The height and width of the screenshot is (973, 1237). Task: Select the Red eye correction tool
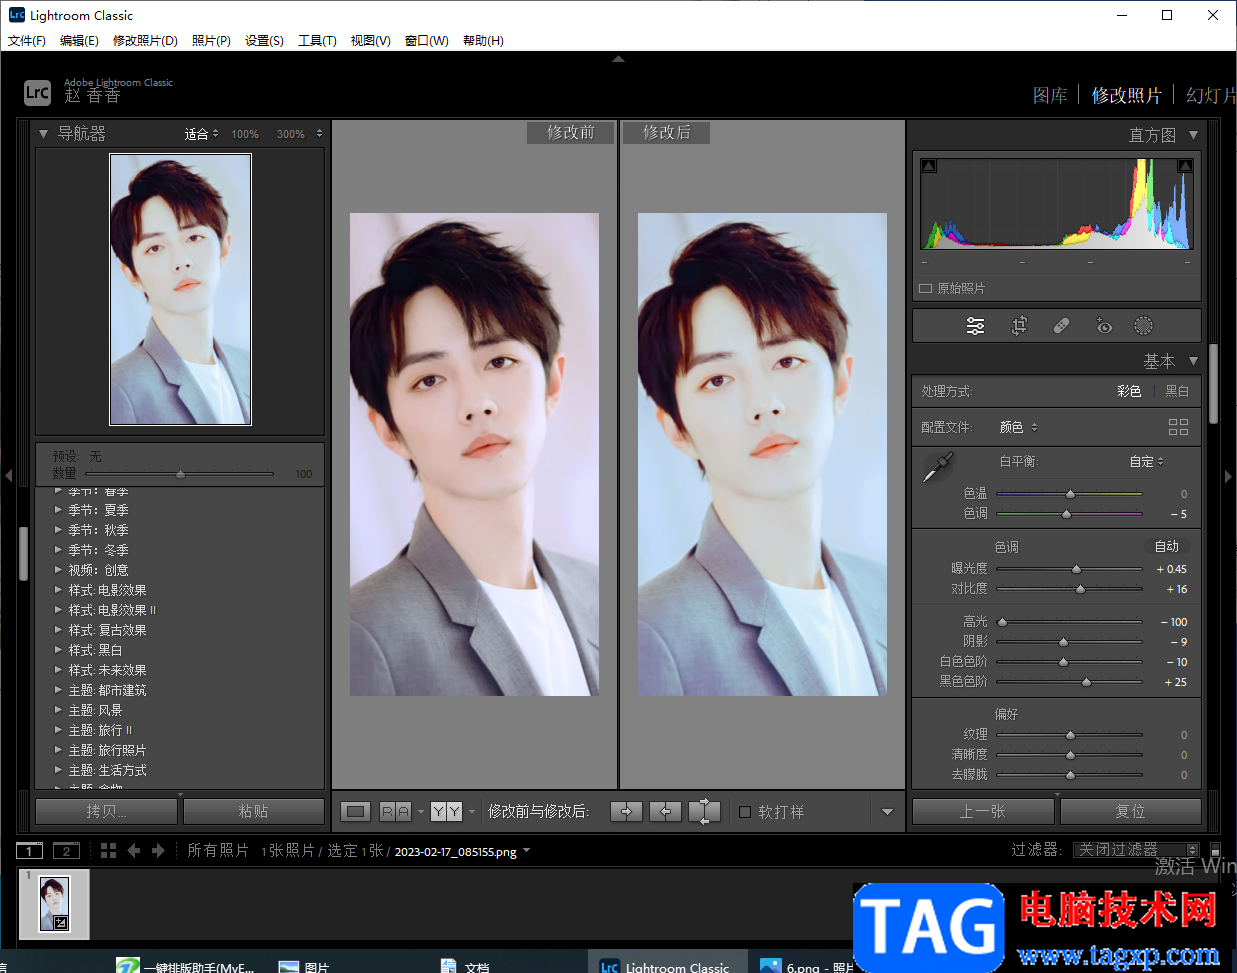tap(1103, 326)
